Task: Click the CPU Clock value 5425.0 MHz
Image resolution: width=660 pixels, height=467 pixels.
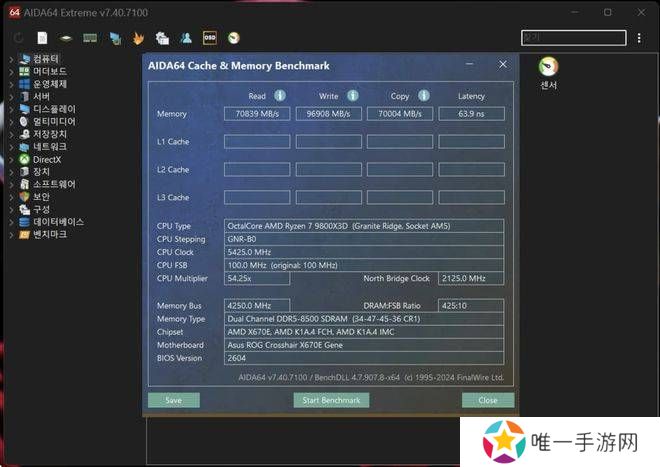Action: point(364,252)
